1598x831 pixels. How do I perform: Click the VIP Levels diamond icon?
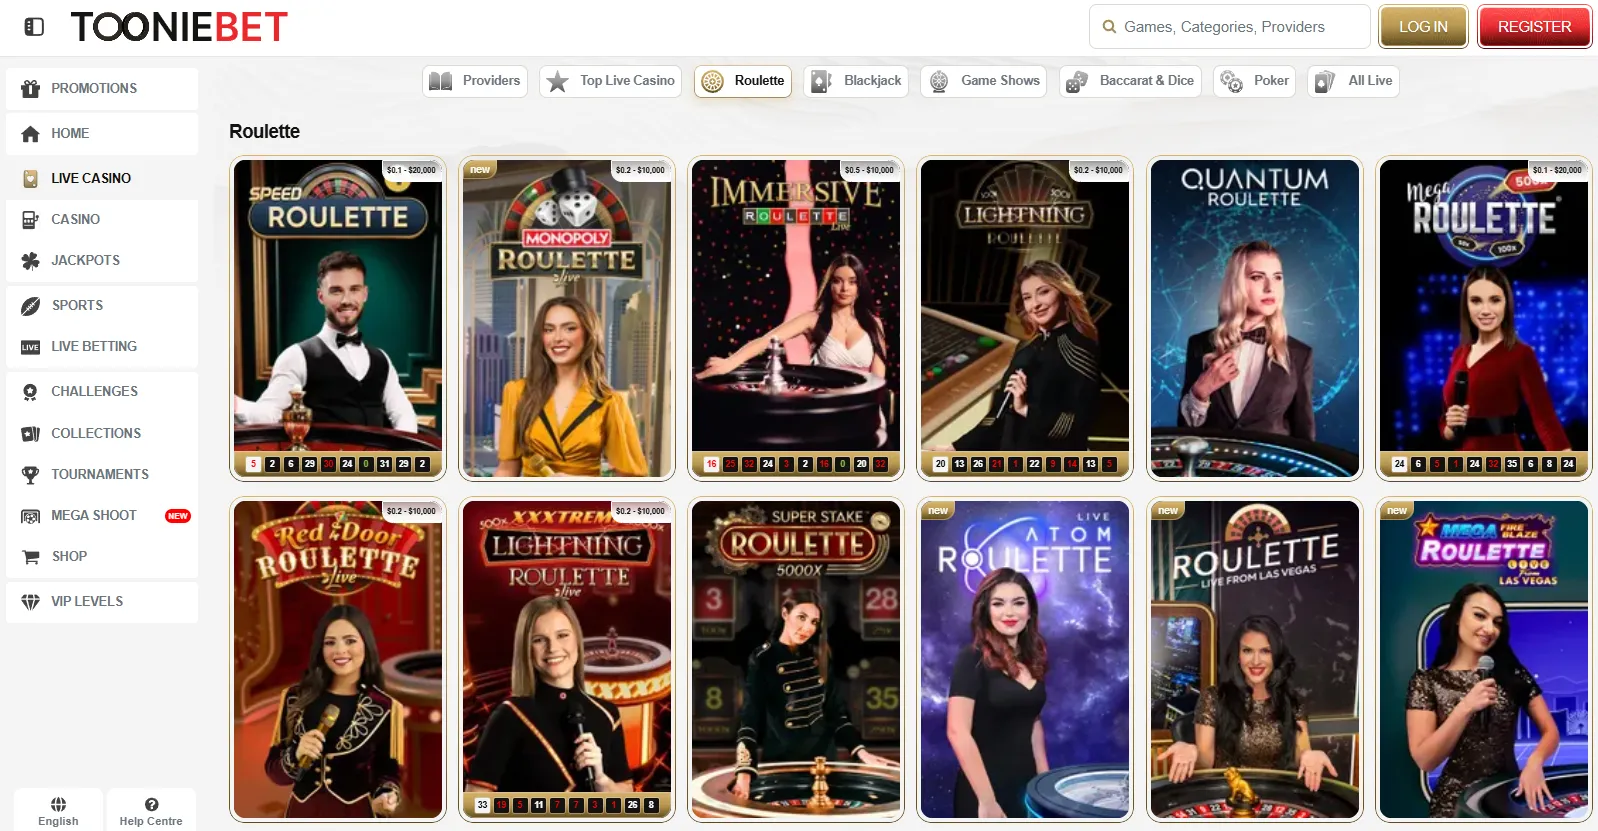[x=31, y=601]
